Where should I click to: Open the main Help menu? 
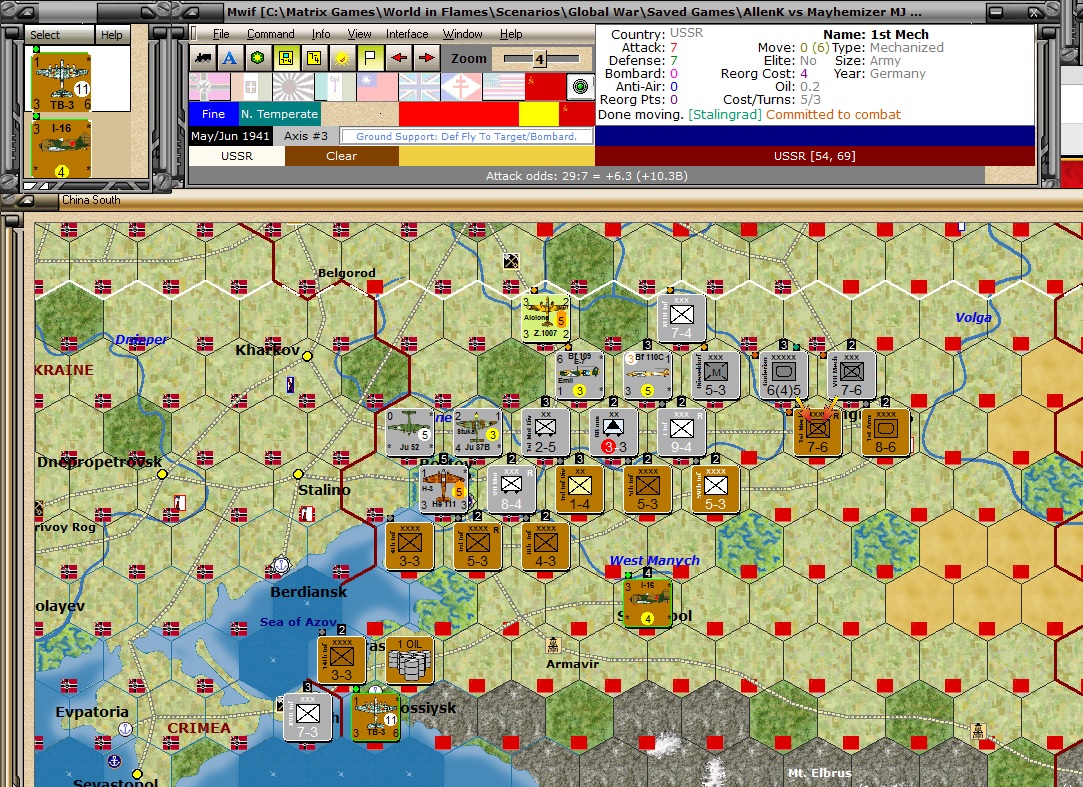click(x=511, y=34)
